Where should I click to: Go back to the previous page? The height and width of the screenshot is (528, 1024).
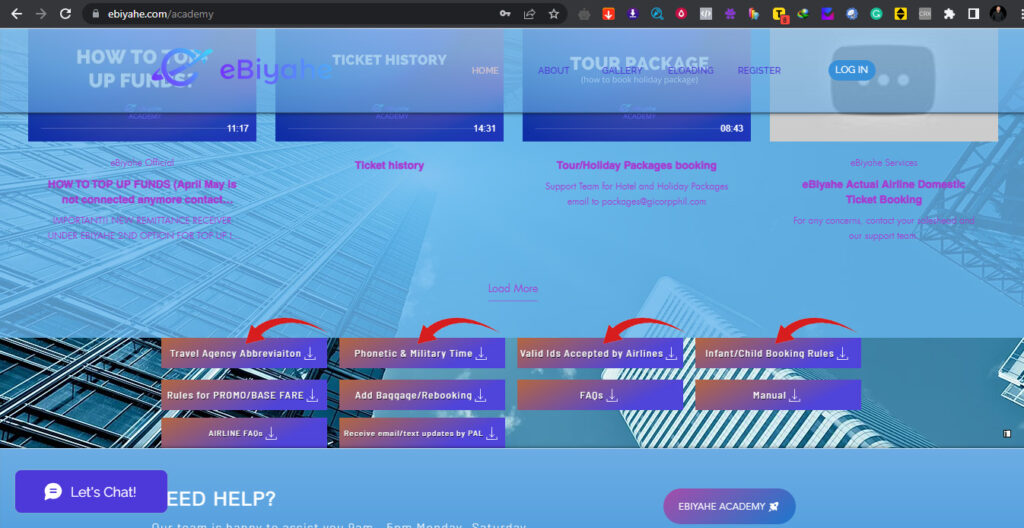tap(16, 14)
